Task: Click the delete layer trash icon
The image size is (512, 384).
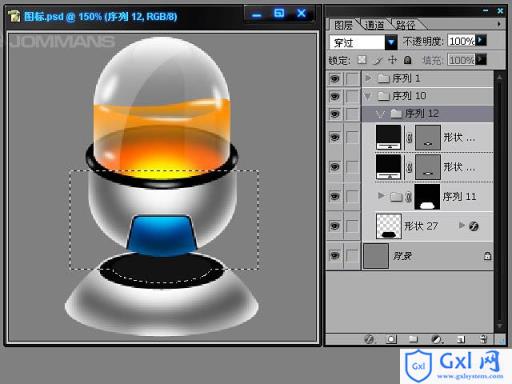Action: pos(483,339)
